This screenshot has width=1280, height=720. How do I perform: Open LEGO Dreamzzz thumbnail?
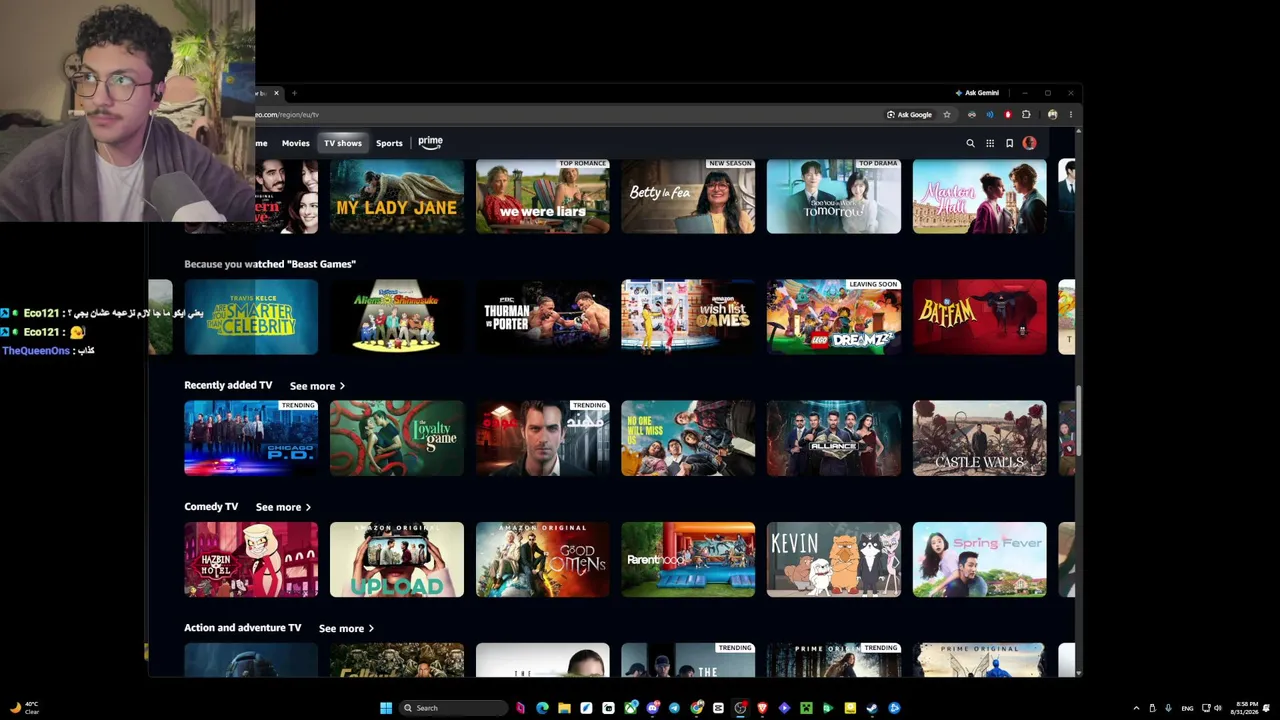(x=834, y=317)
